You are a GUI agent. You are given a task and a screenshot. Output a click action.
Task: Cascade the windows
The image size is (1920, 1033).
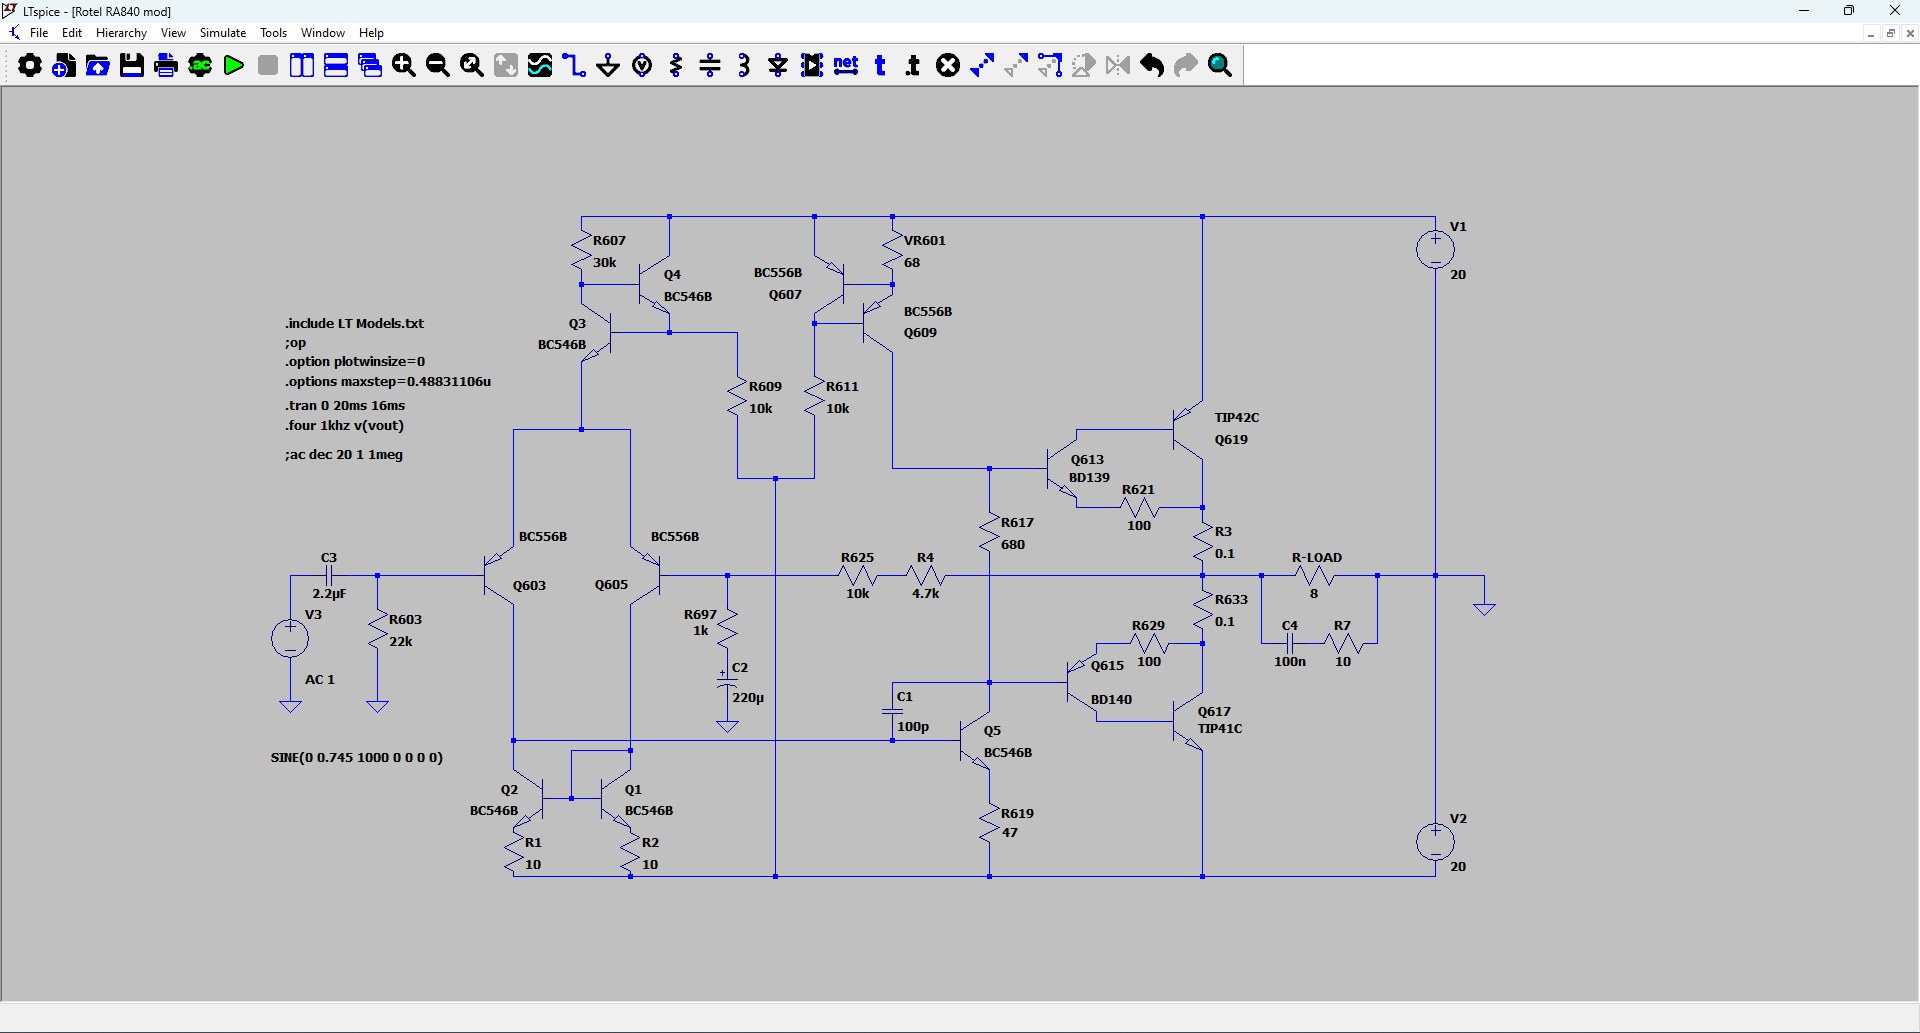coord(370,66)
